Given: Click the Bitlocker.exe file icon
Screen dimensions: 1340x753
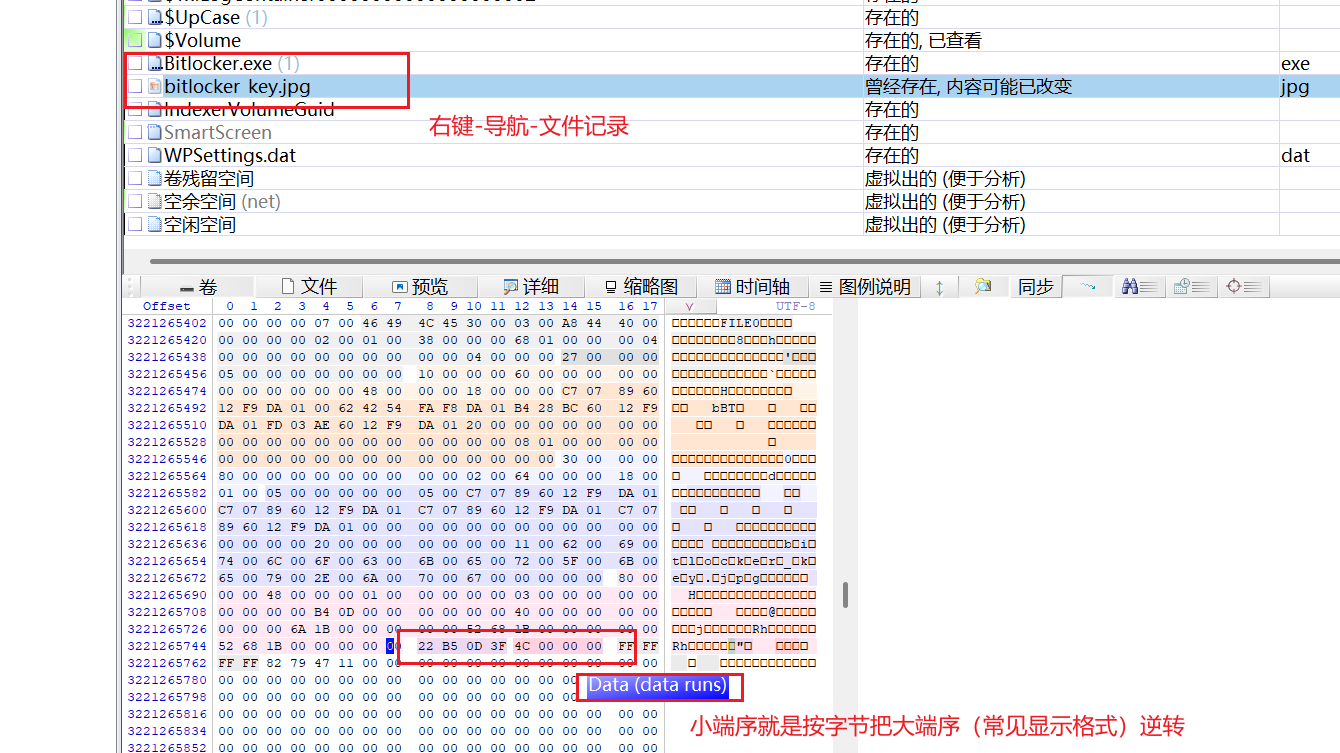Looking at the screenshot, I should pyautogui.click(x=154, y=64).
